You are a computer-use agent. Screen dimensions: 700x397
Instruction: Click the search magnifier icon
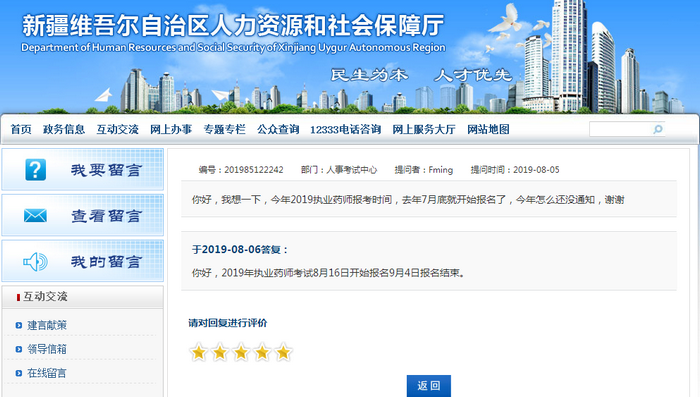tap(658, 130)
